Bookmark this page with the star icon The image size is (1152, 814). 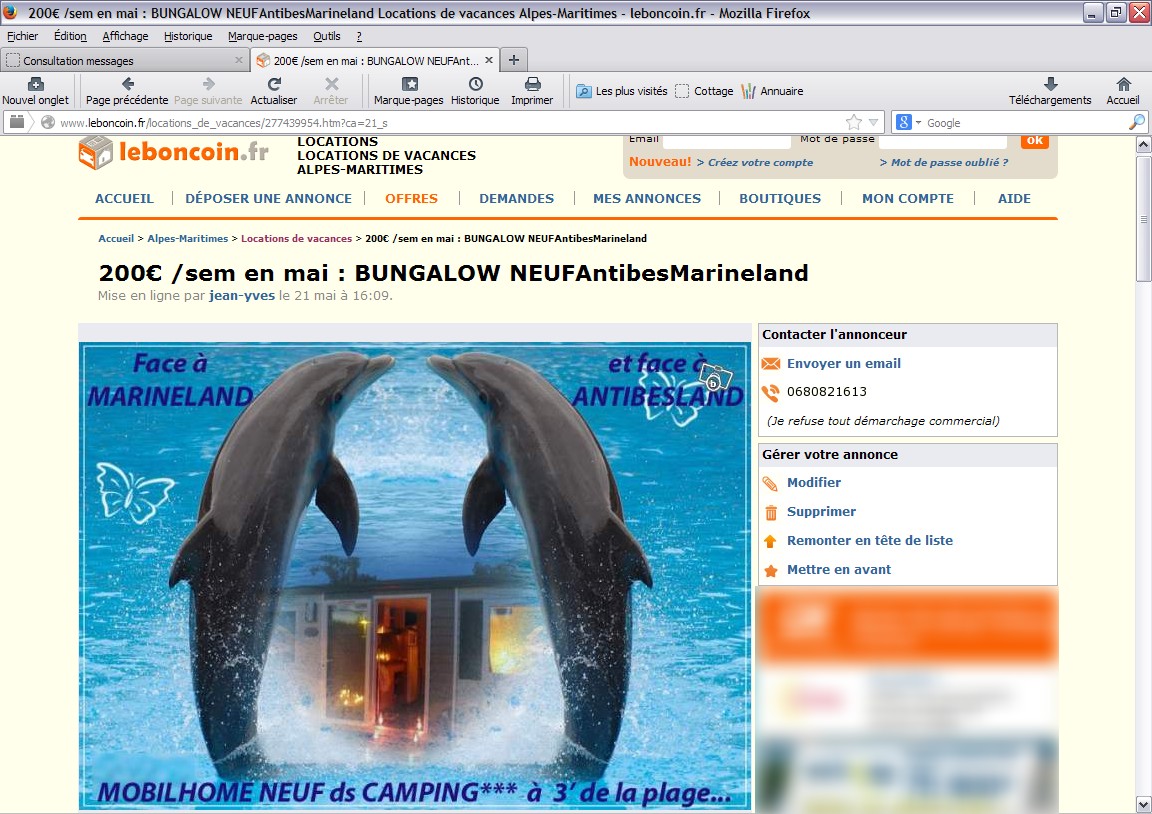click(854, 122)
